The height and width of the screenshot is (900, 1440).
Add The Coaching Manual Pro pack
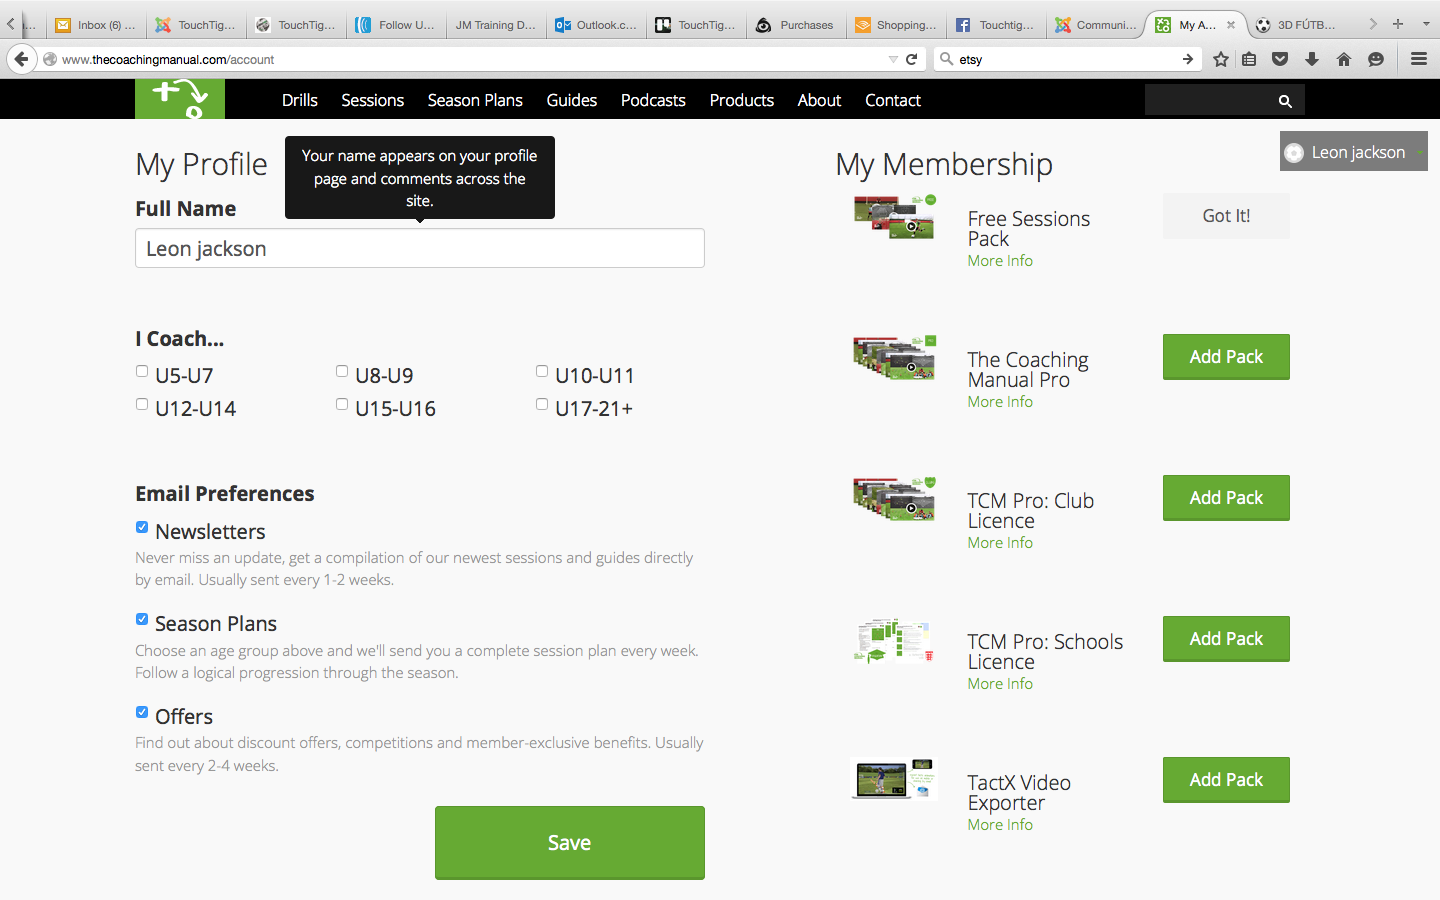click(x=1226, y=357)
